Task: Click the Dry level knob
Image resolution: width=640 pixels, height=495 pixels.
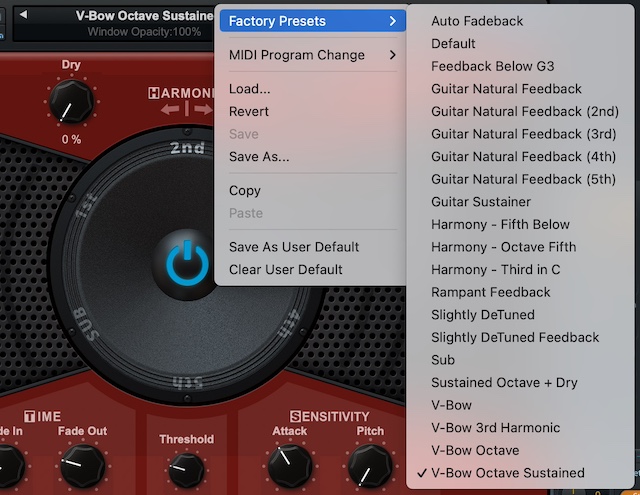Action: click(x=71, y=102)
